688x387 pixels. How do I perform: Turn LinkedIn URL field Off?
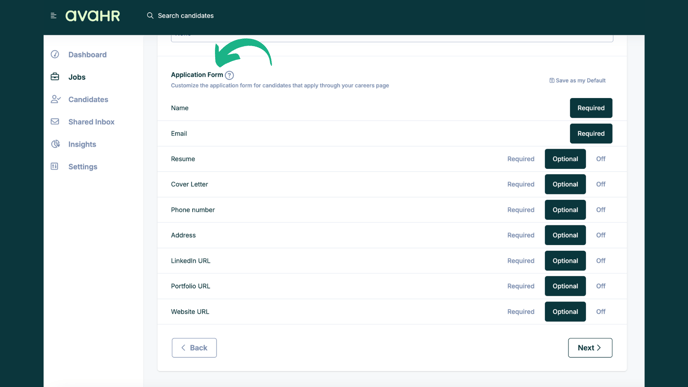[x=601, y=261]
